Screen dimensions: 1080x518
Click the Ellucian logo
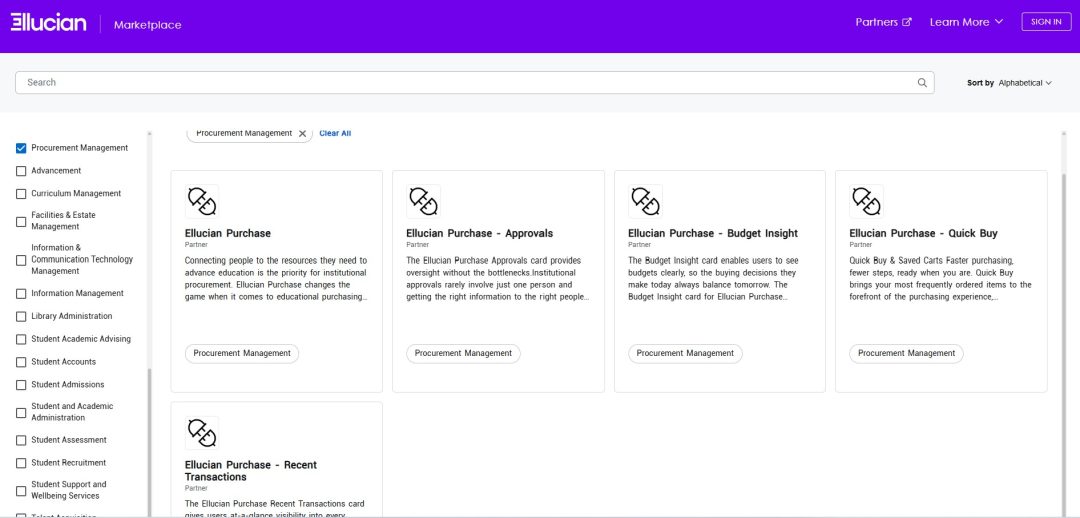48,22
